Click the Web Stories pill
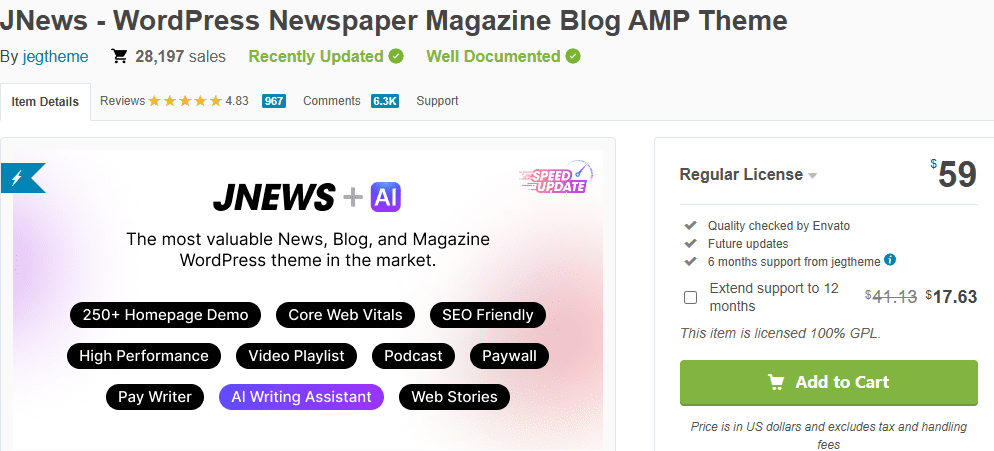Viewport: 994px width, 451px height. [454, 397]
